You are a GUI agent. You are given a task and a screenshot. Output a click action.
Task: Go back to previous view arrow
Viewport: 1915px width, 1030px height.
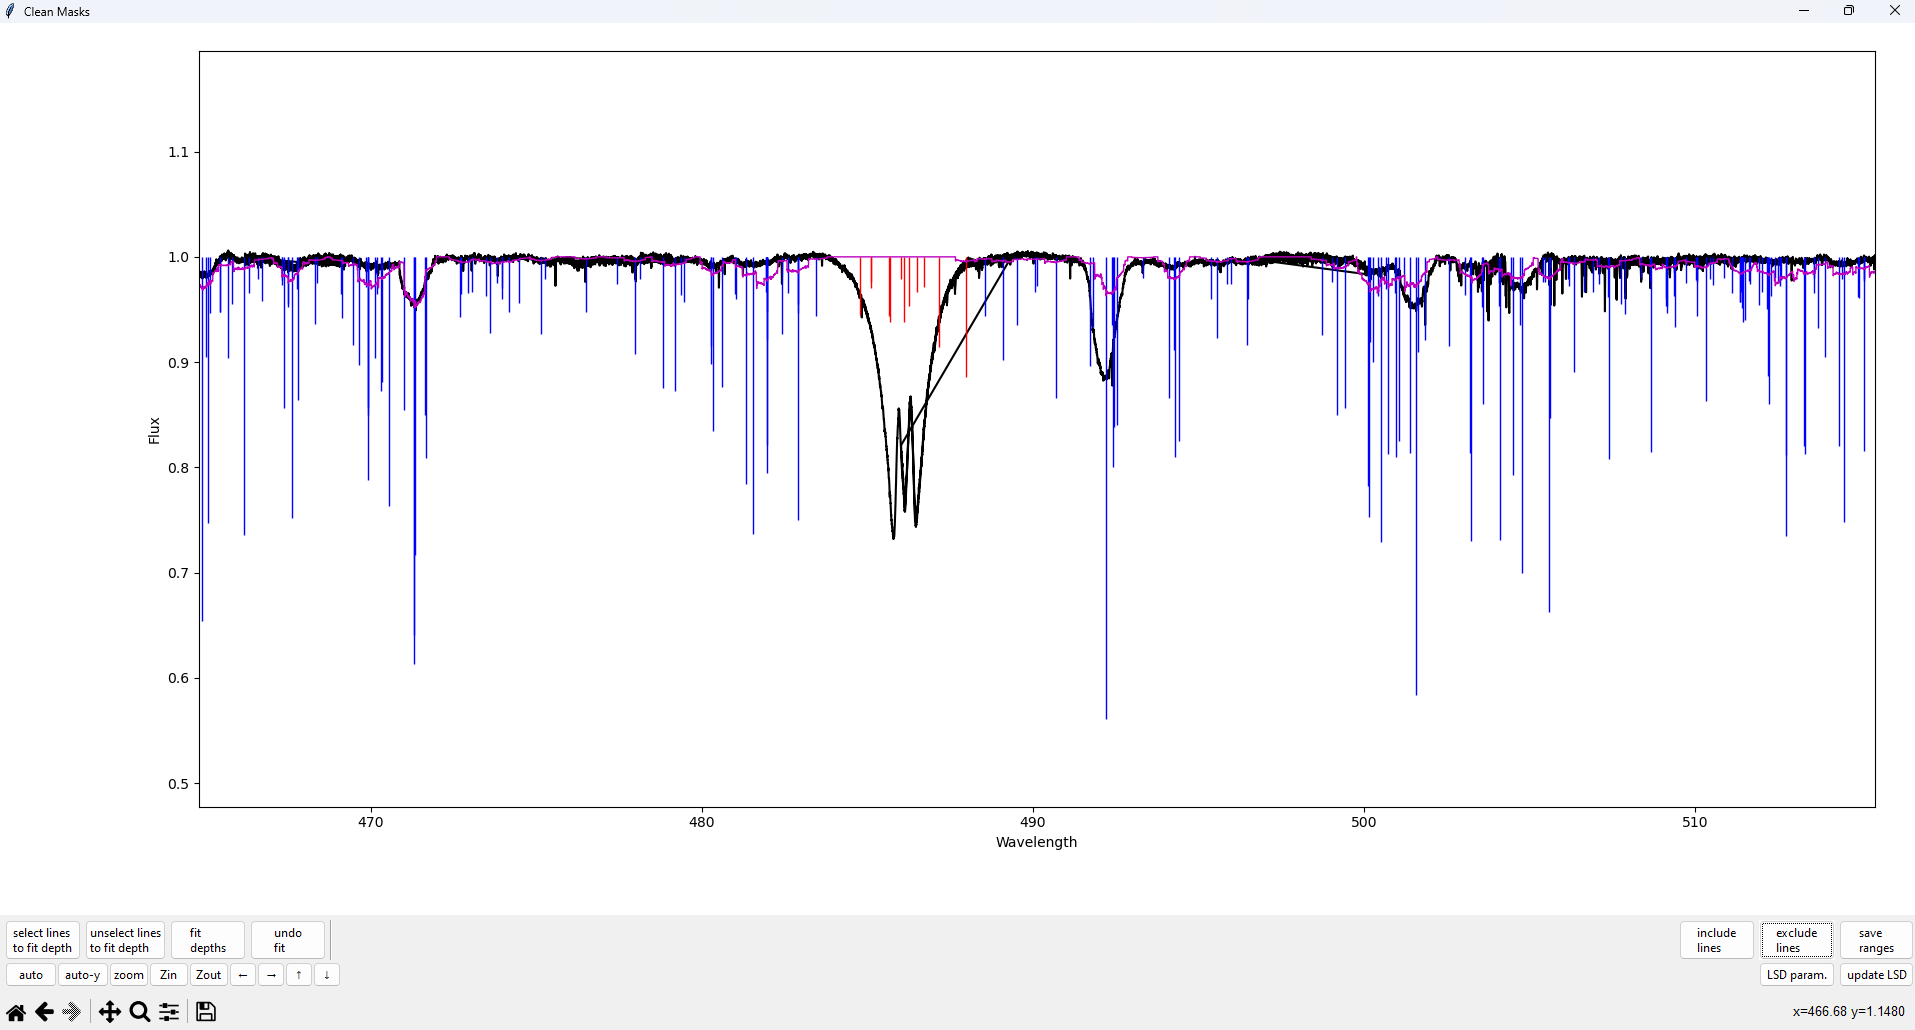(44, 1012)
